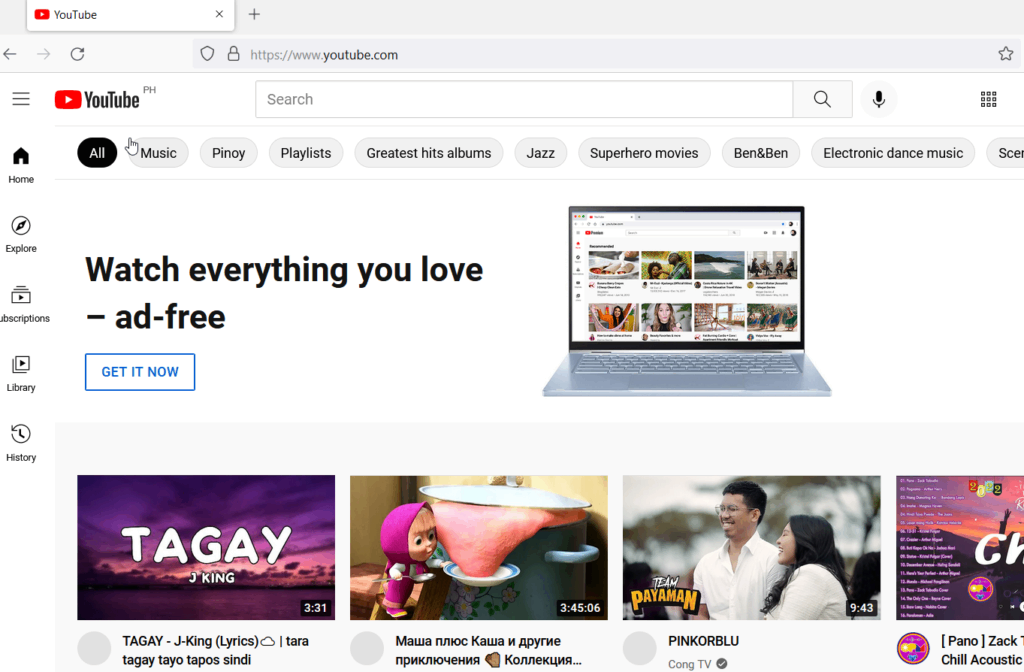Filter by the Ben&Ben chip
Screen dimensions: 1024x672
pos(761,153)
